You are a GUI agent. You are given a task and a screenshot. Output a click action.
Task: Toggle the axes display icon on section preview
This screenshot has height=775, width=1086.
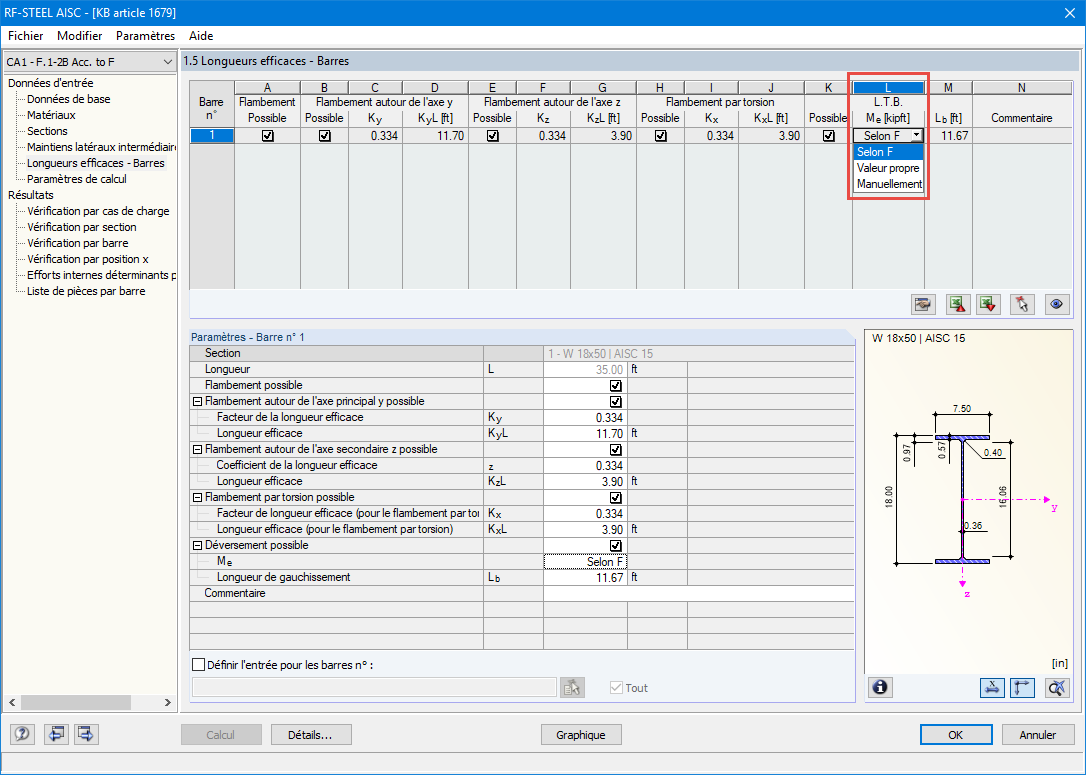point(1021,687)
